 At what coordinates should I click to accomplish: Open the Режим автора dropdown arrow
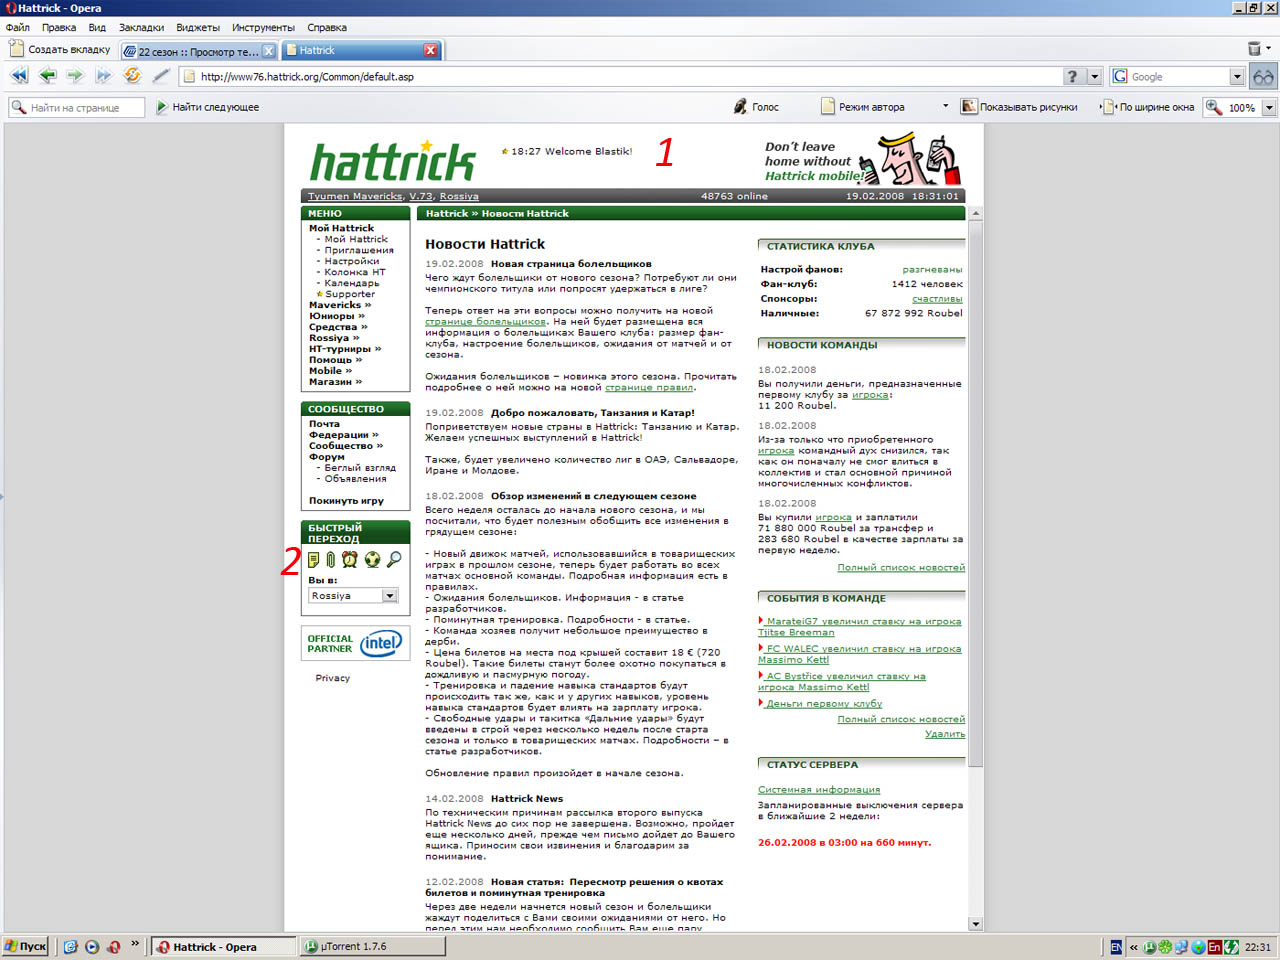click(x=945, y=106)
